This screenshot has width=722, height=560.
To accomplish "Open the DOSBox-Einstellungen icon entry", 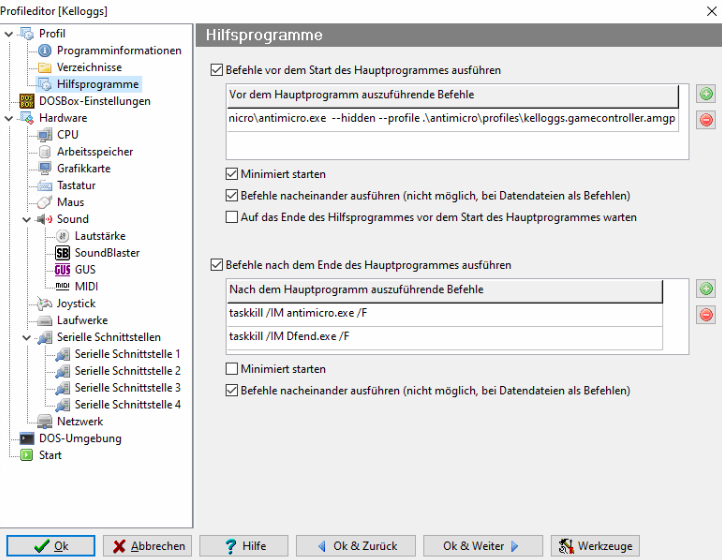I will [x=27, y=101].
